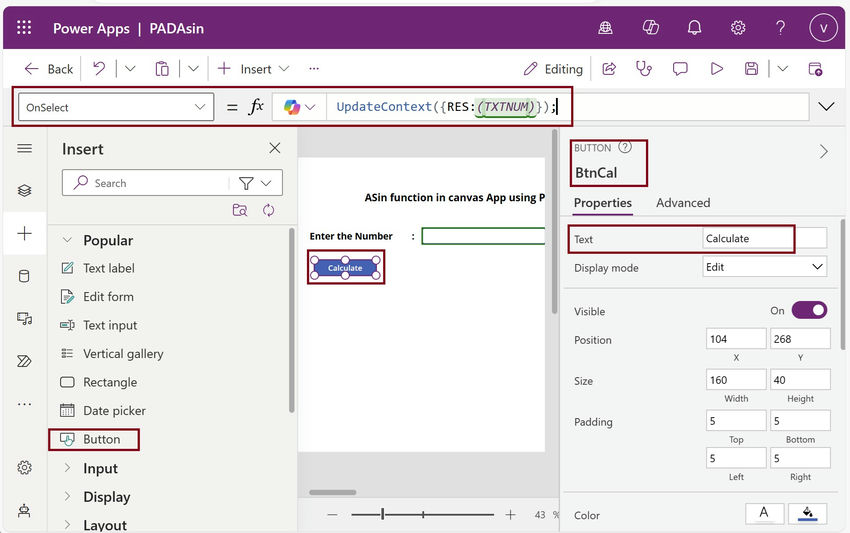The height and width of the screenshot is (533, 850).
Task: Preview the app with Play icon
Action: [717, 69]
